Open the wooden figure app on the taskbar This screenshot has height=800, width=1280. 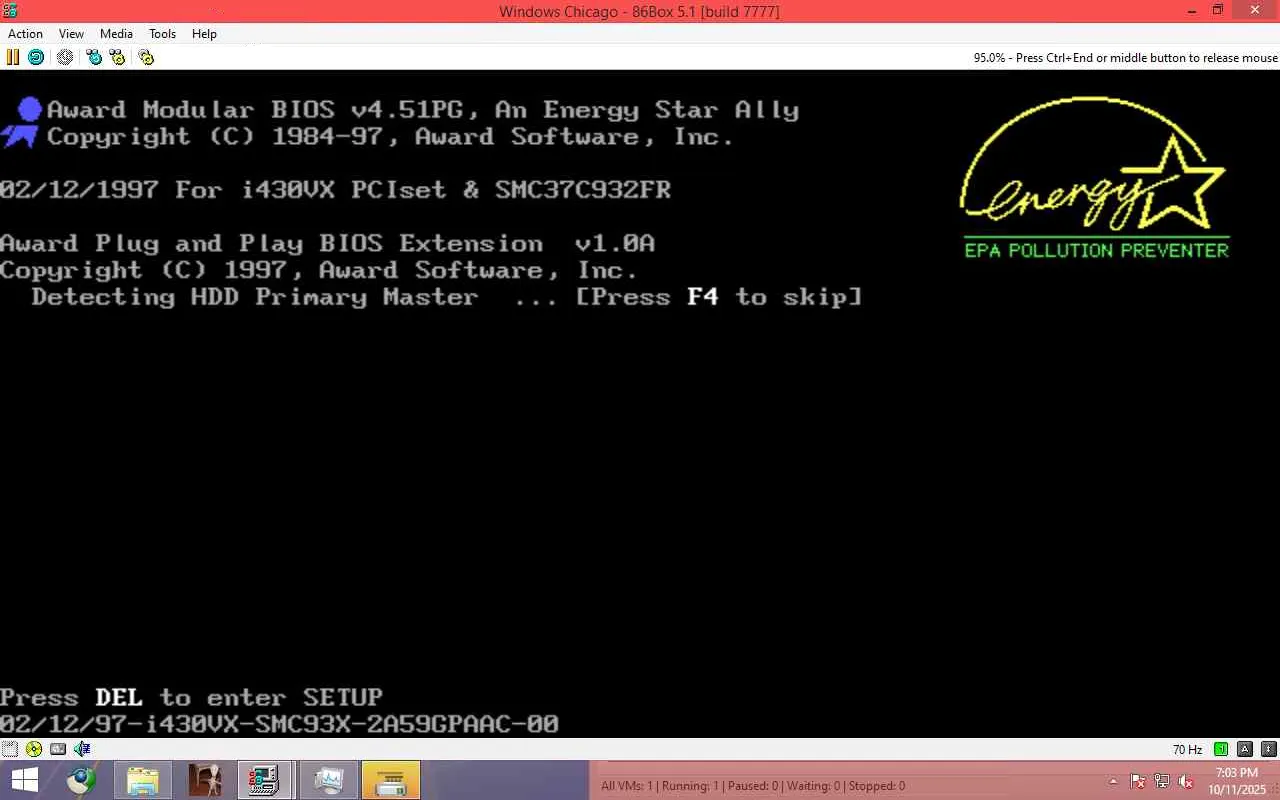(x=205, y=780)
